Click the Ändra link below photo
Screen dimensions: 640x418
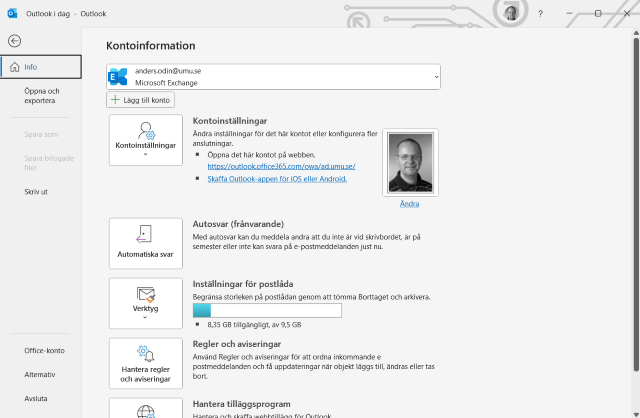coord(409,204)
